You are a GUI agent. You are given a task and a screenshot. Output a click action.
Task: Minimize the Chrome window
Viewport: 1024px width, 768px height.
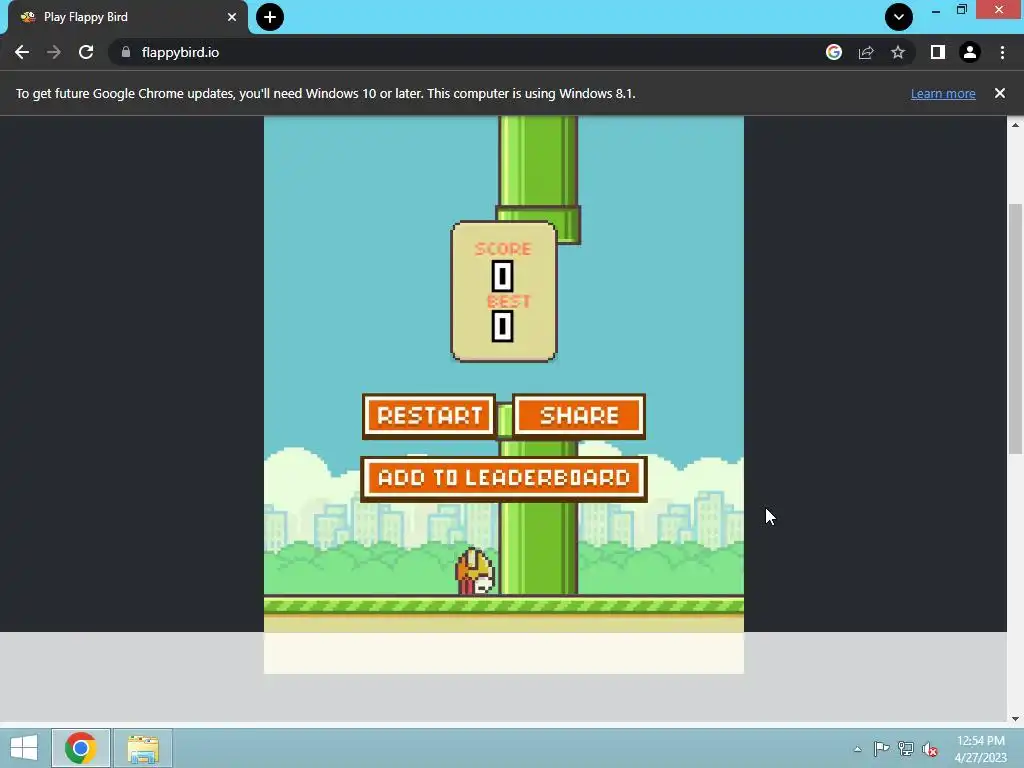point(936,10)
